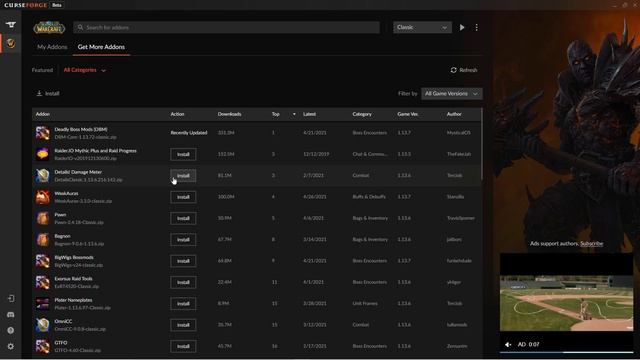Install the GTFO addon
The height and width of the screenshot is (360, 640).
click(x=183, y=346)
